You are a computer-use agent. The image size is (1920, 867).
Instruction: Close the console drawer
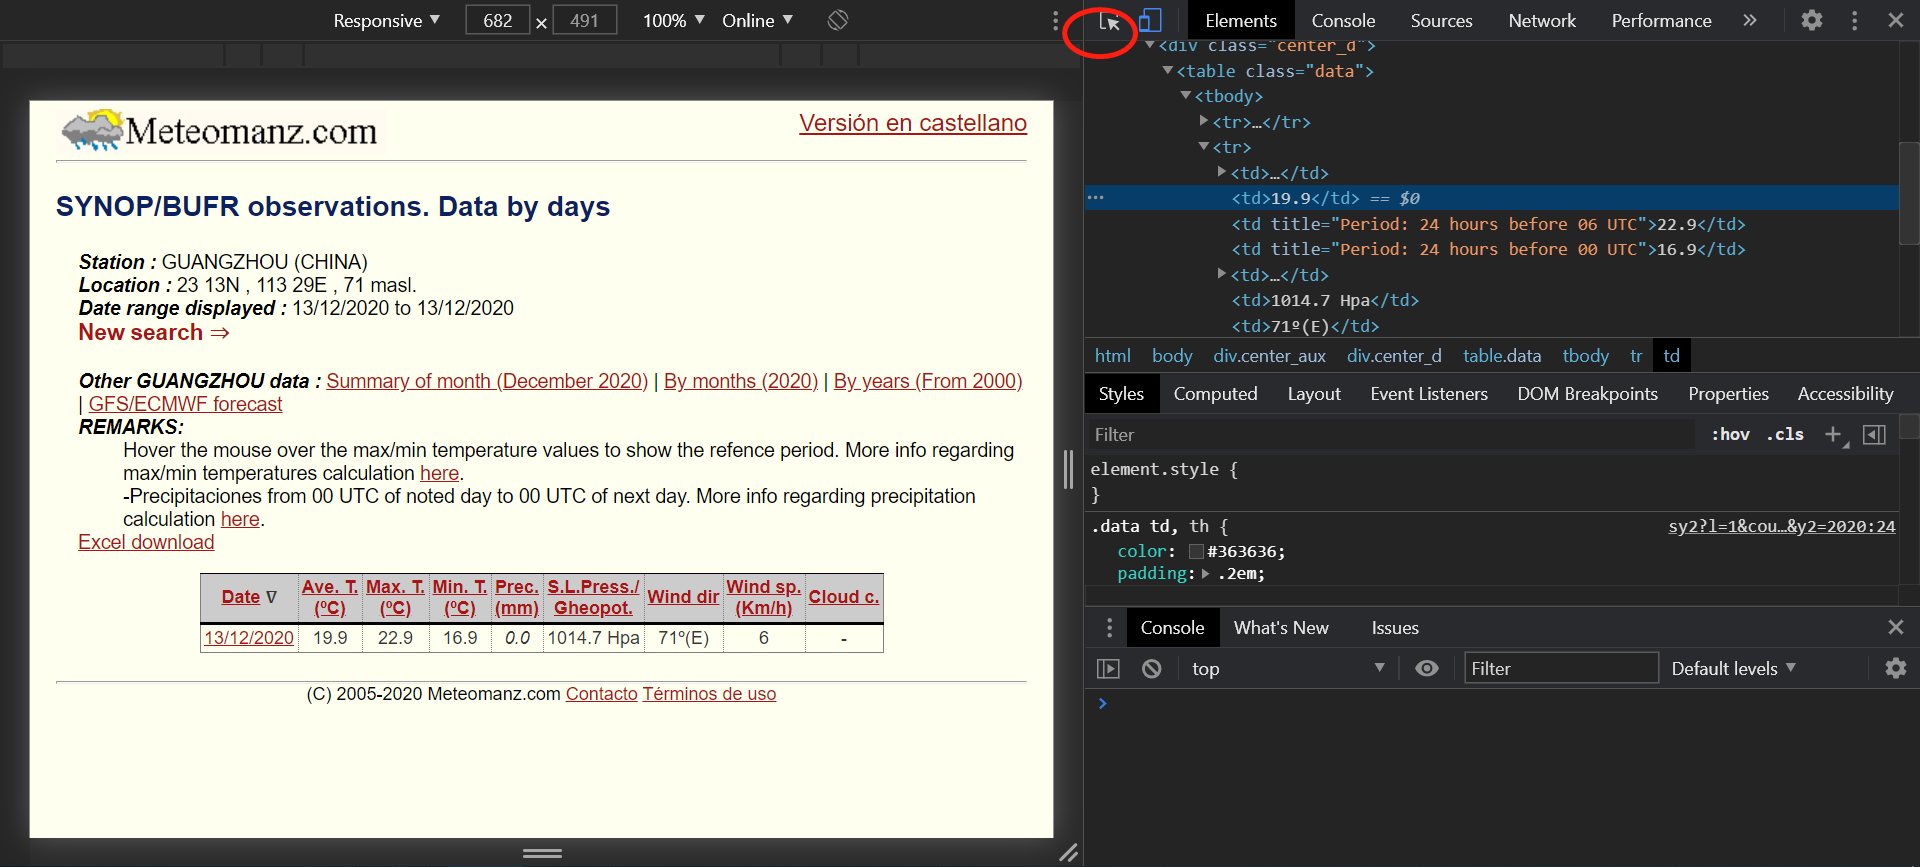(x=1896, y=627)
